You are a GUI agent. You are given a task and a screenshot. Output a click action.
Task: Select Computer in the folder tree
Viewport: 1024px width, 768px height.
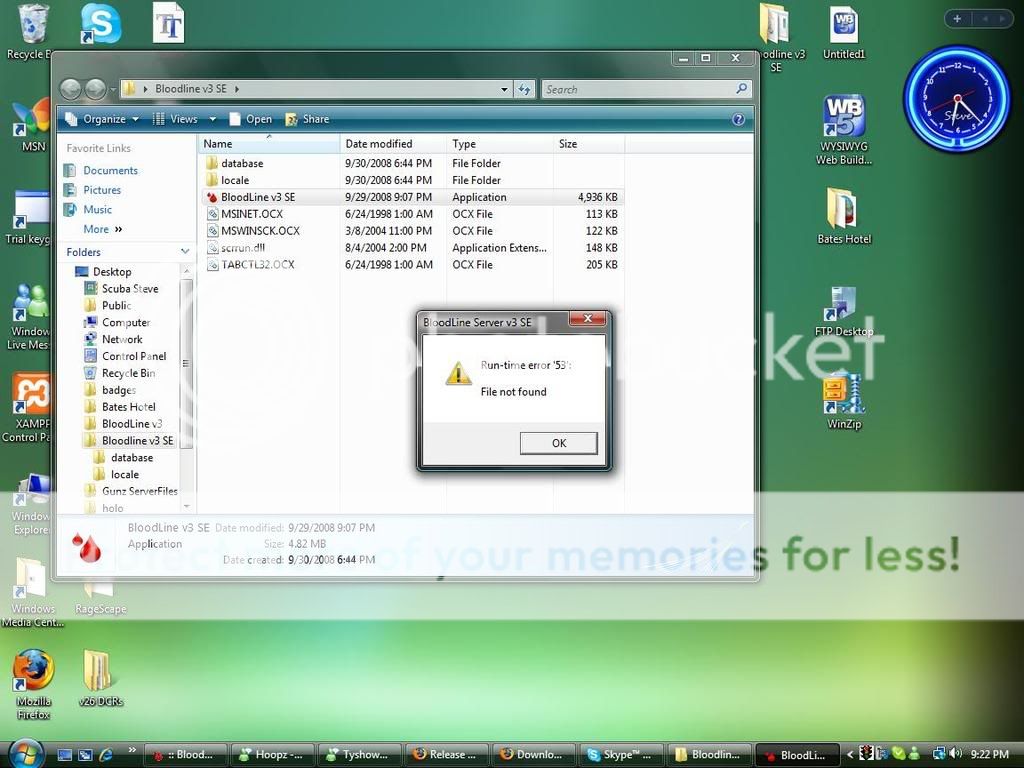118,323
